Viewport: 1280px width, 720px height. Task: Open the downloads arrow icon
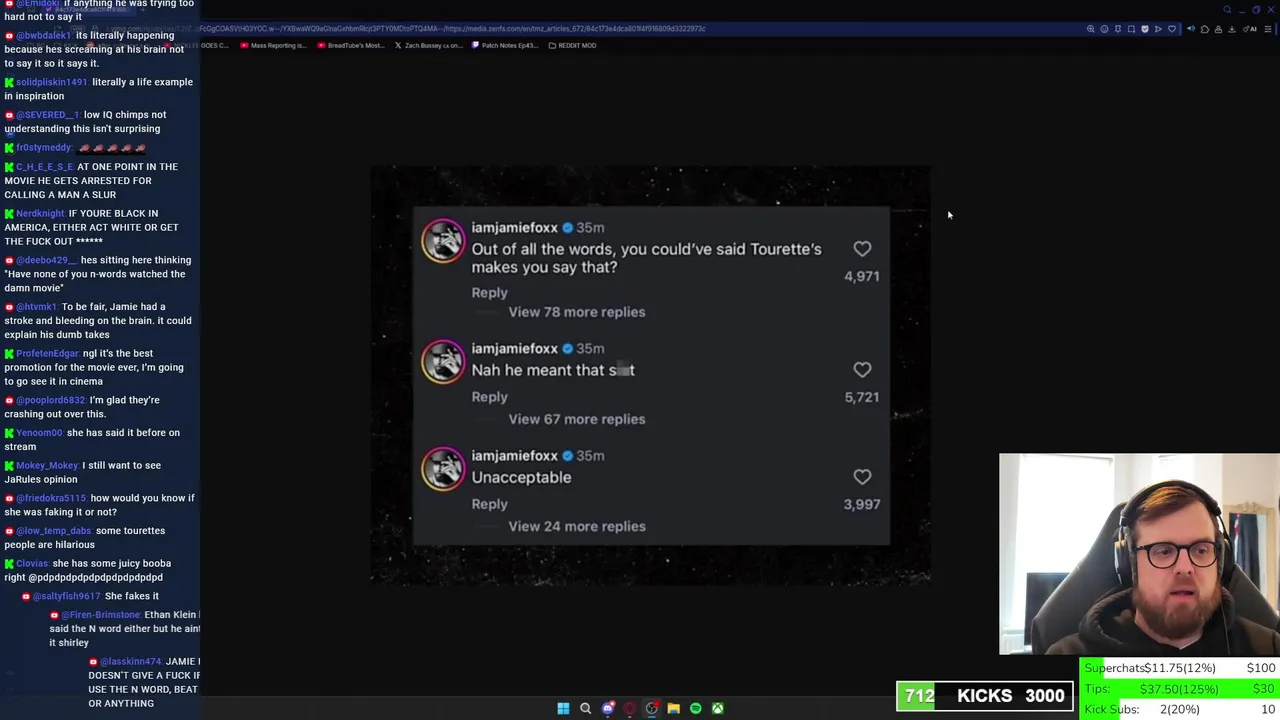[1232, 29]
